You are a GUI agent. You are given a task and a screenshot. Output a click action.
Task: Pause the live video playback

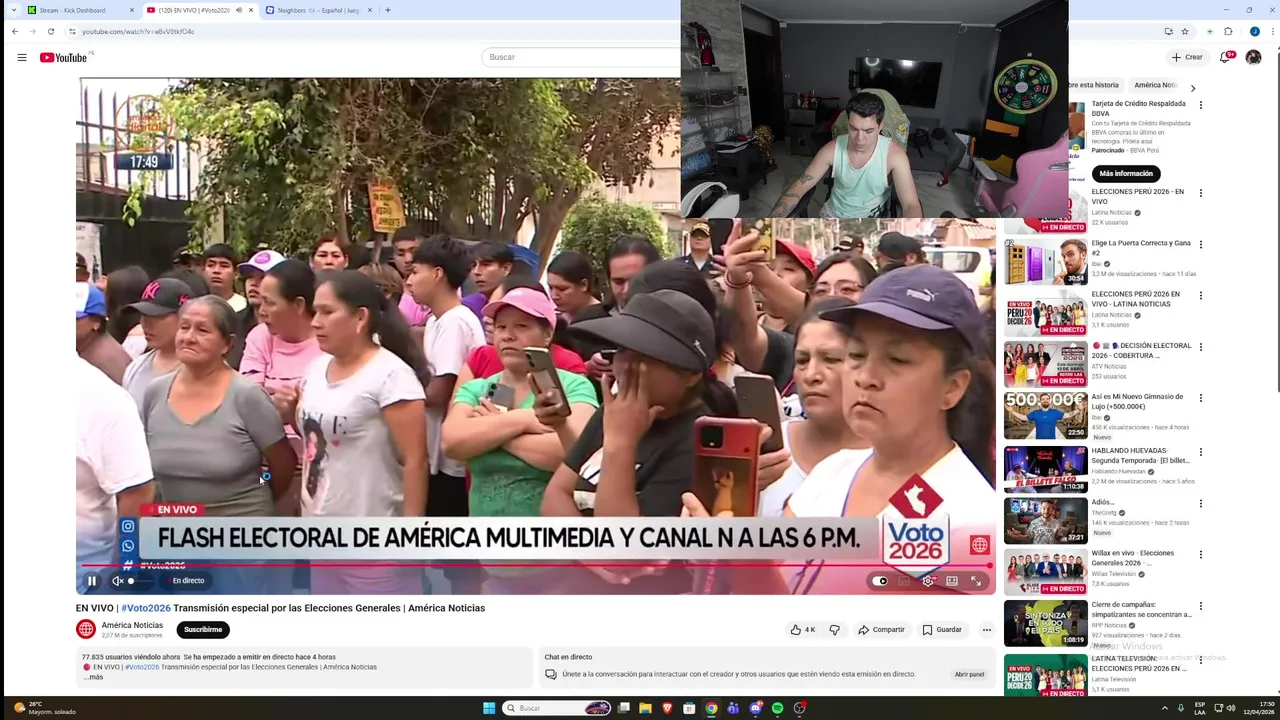[x=91, y=581]
